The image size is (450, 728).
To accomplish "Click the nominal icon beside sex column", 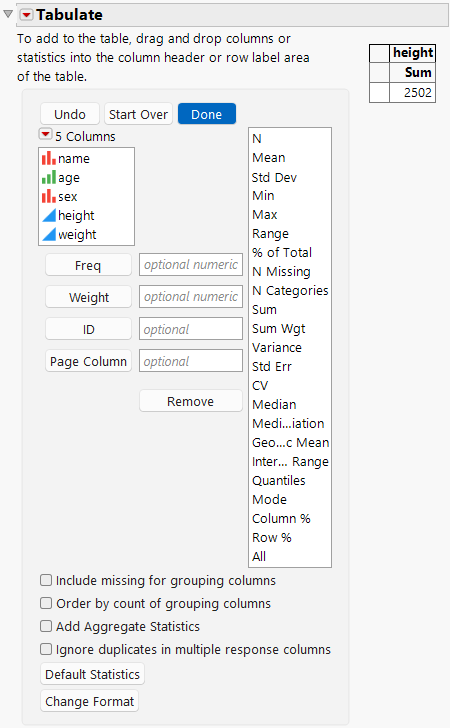I will pos(49,196).
